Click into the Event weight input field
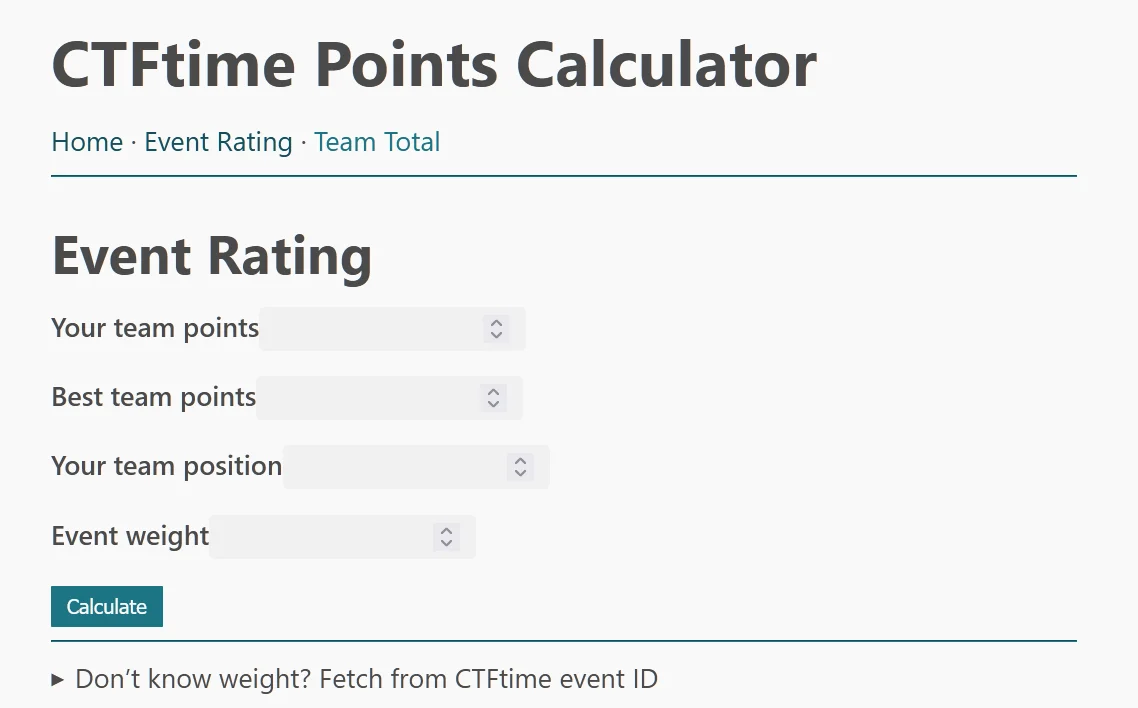Image resolution: width=1138 pixels, height=708 pixels. pyautogui.click(x=320, y=537)
